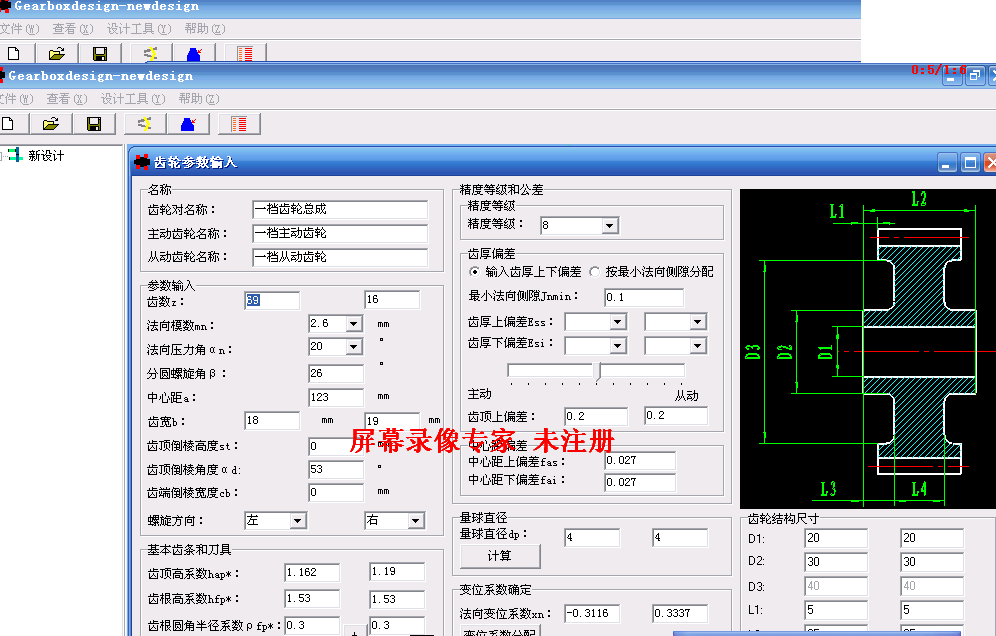This screenshot has width=996, height=636.
Task: Open first 齿厚下偏差Esi dropdown
Action: pos(617,346)
